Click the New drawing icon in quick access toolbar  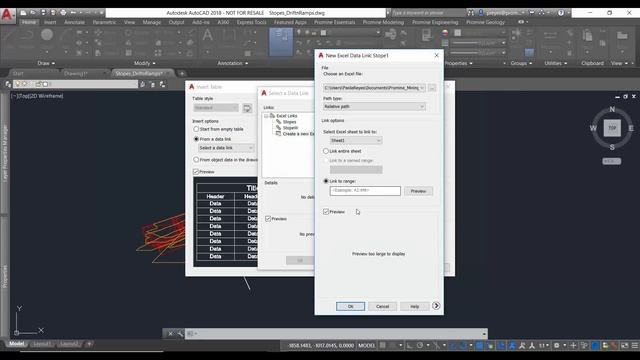(x=23, y=13)
